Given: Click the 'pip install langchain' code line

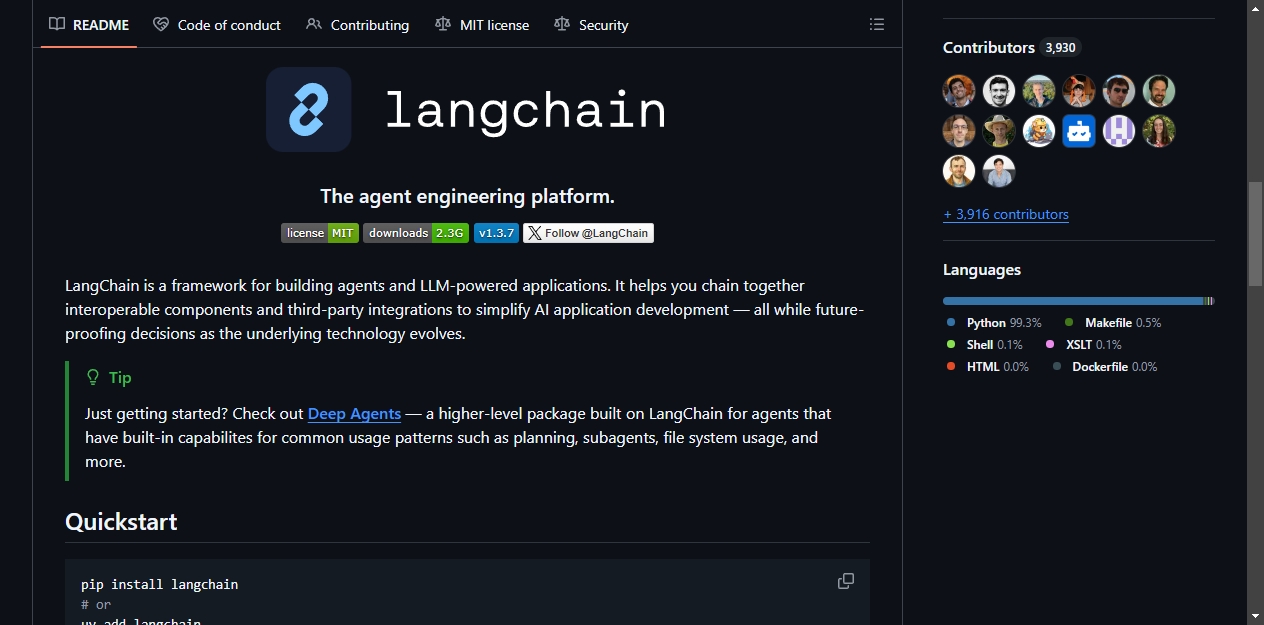Looking at the screenshot, I should coord(160,584).
